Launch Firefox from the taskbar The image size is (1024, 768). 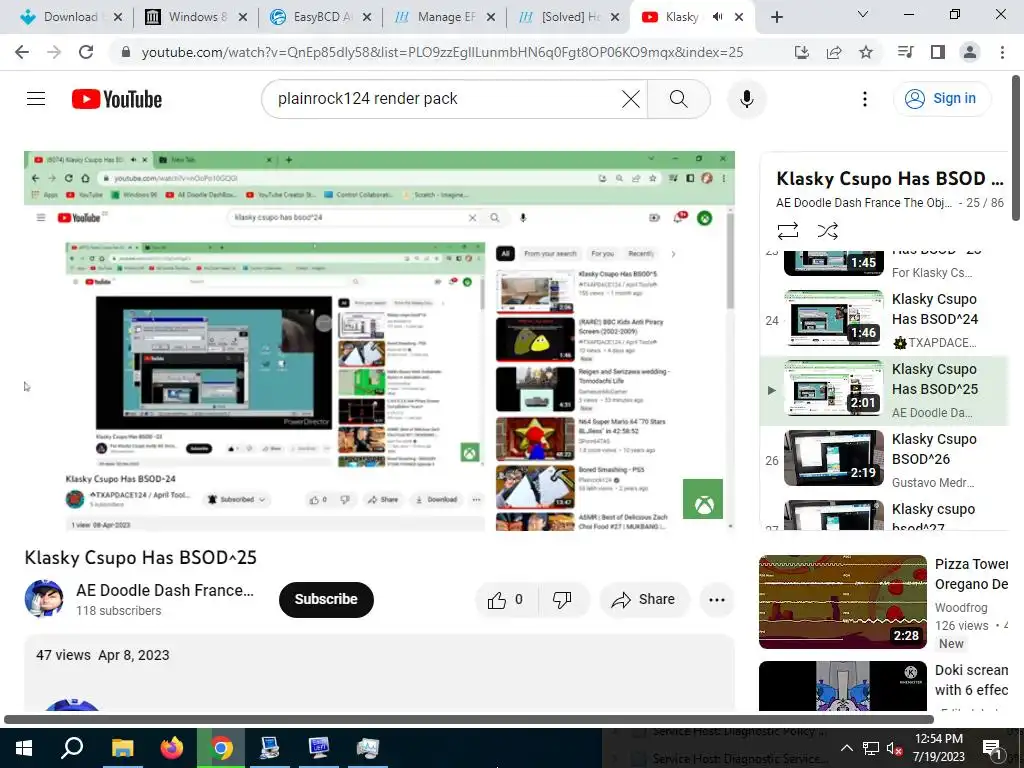point(172,748)
